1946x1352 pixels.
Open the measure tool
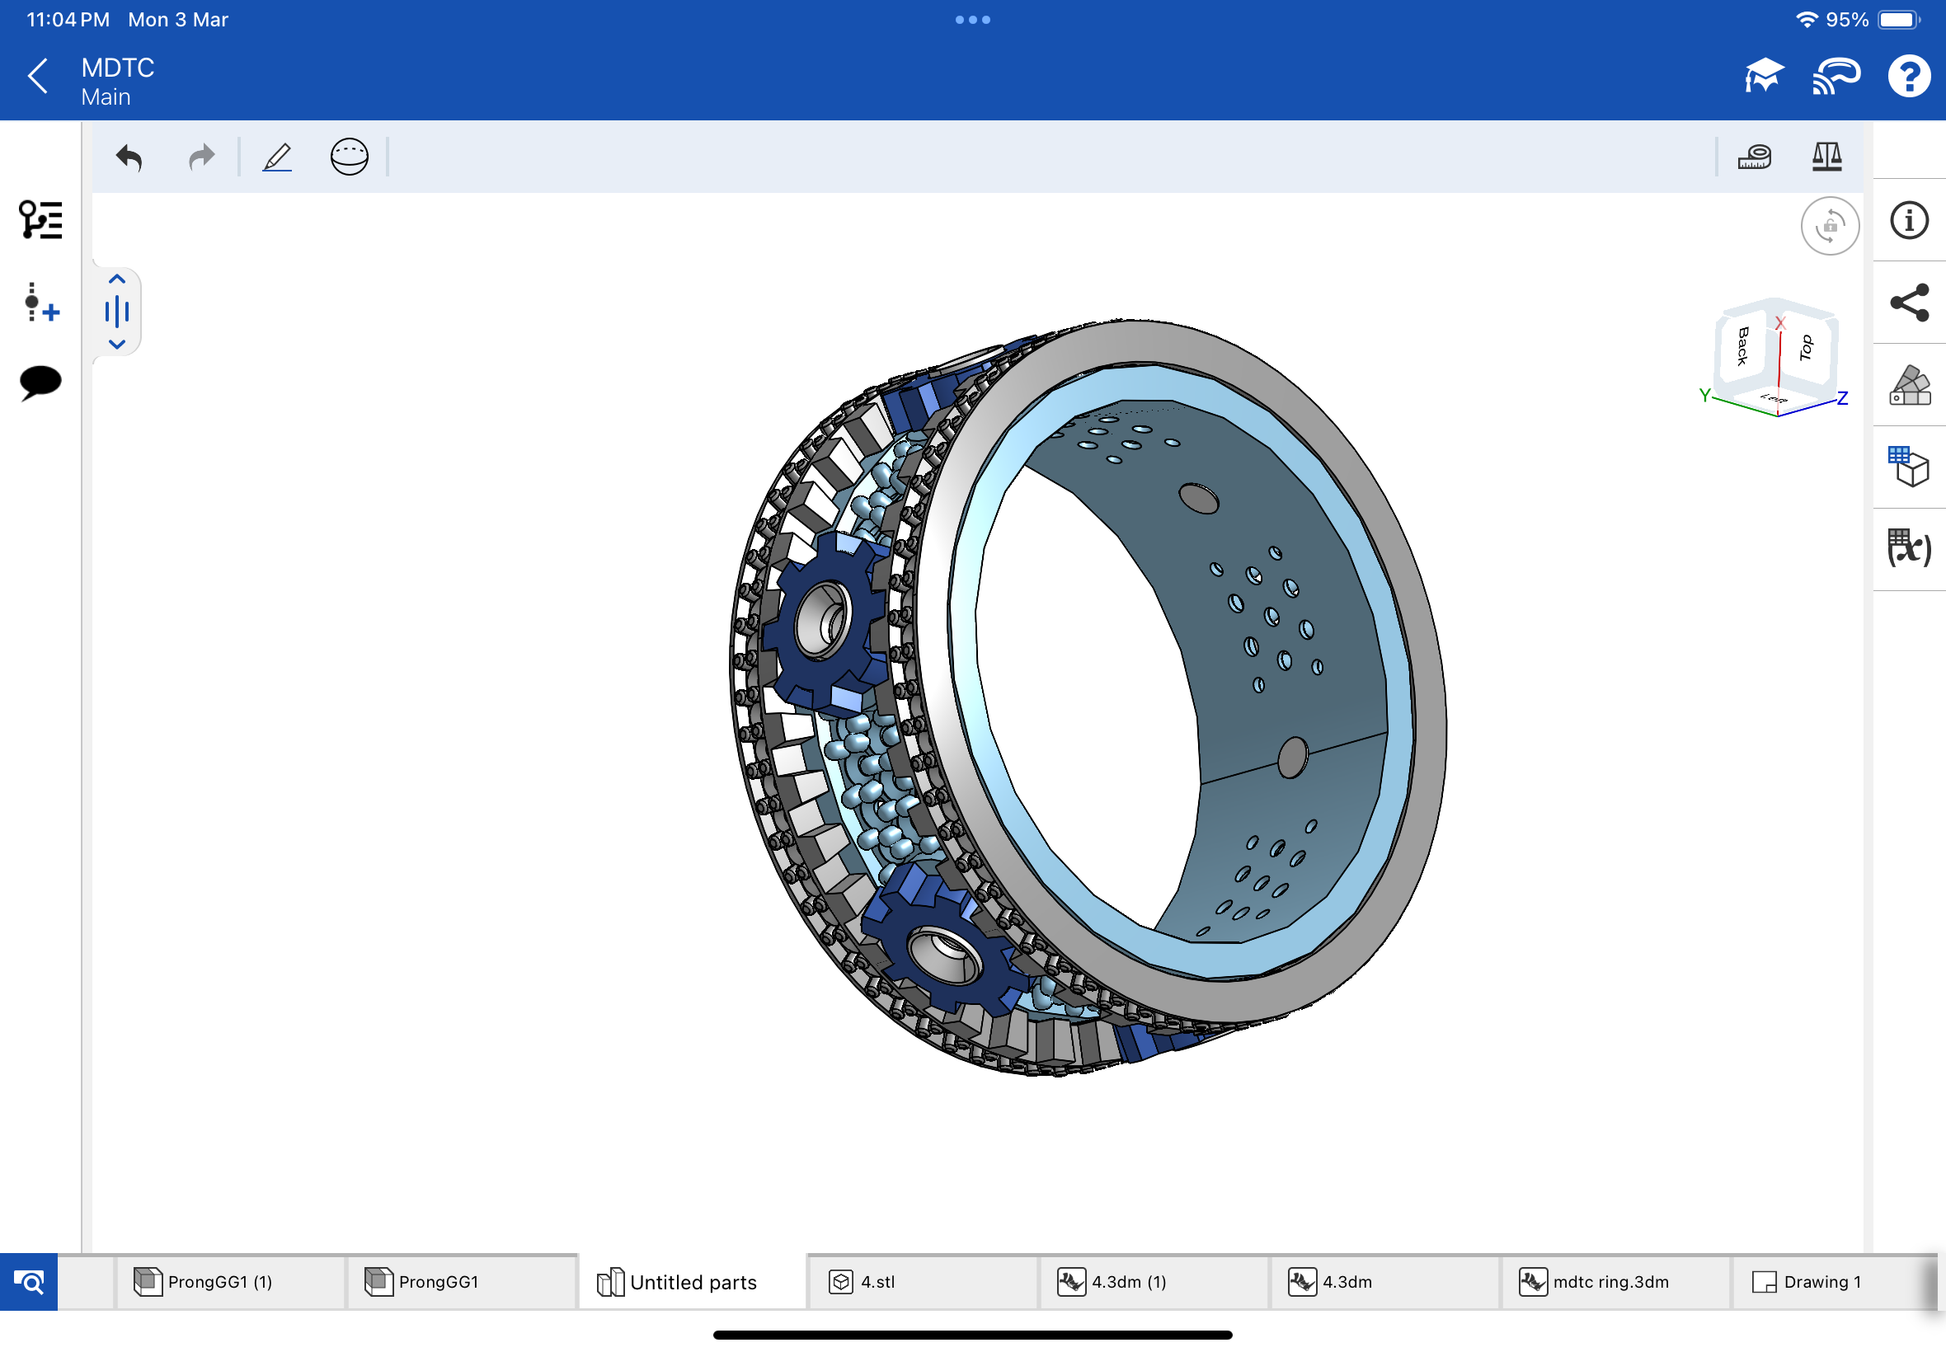pyautogui.click(x=1754, y=157)
